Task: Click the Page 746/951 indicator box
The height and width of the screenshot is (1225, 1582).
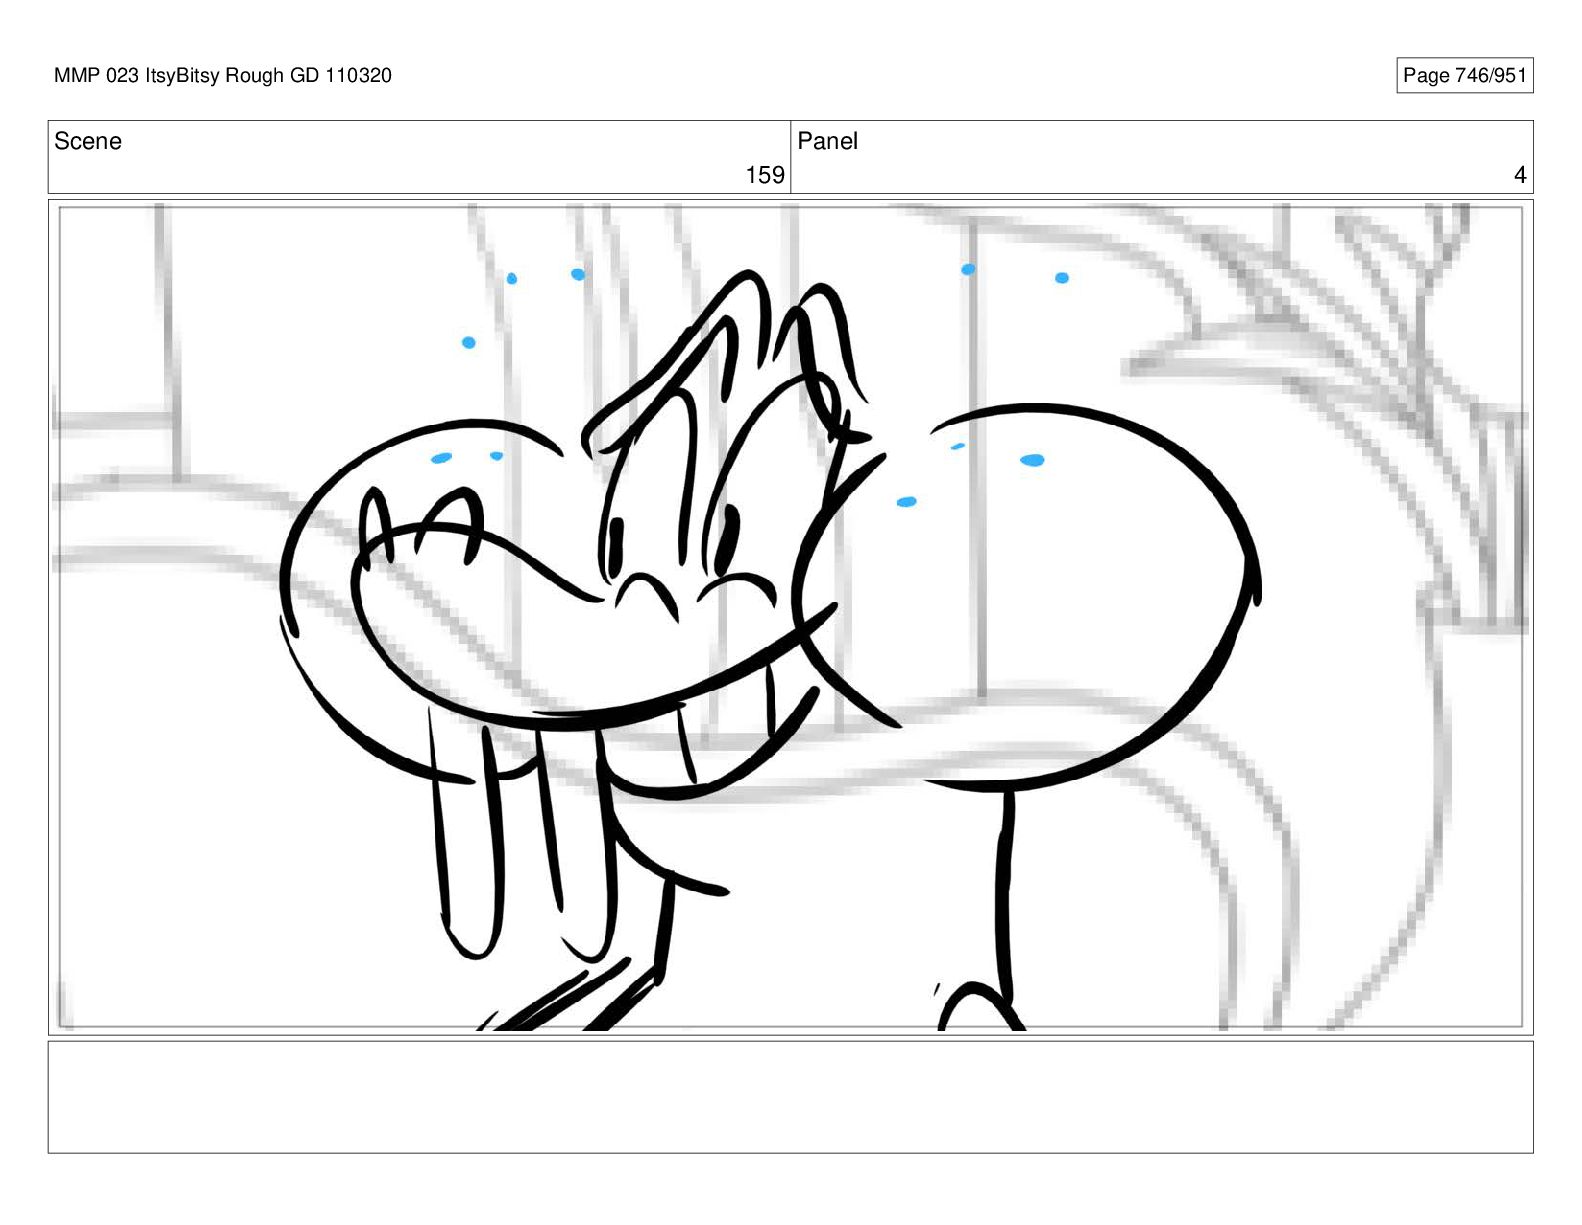Action: (1464, 75)
